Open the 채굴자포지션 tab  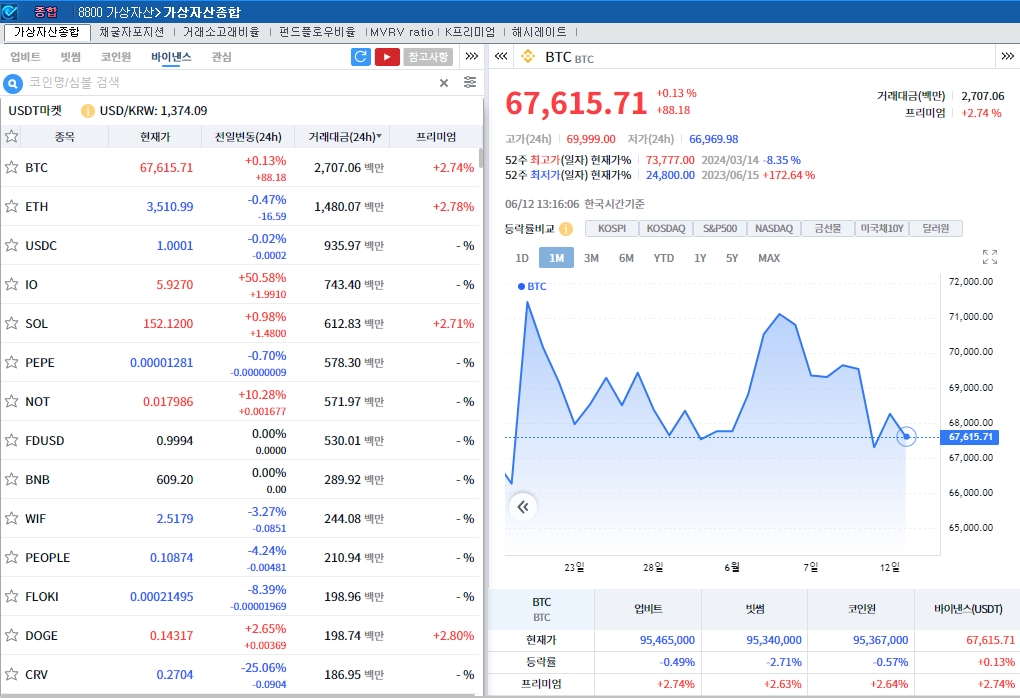coord(131,32)
